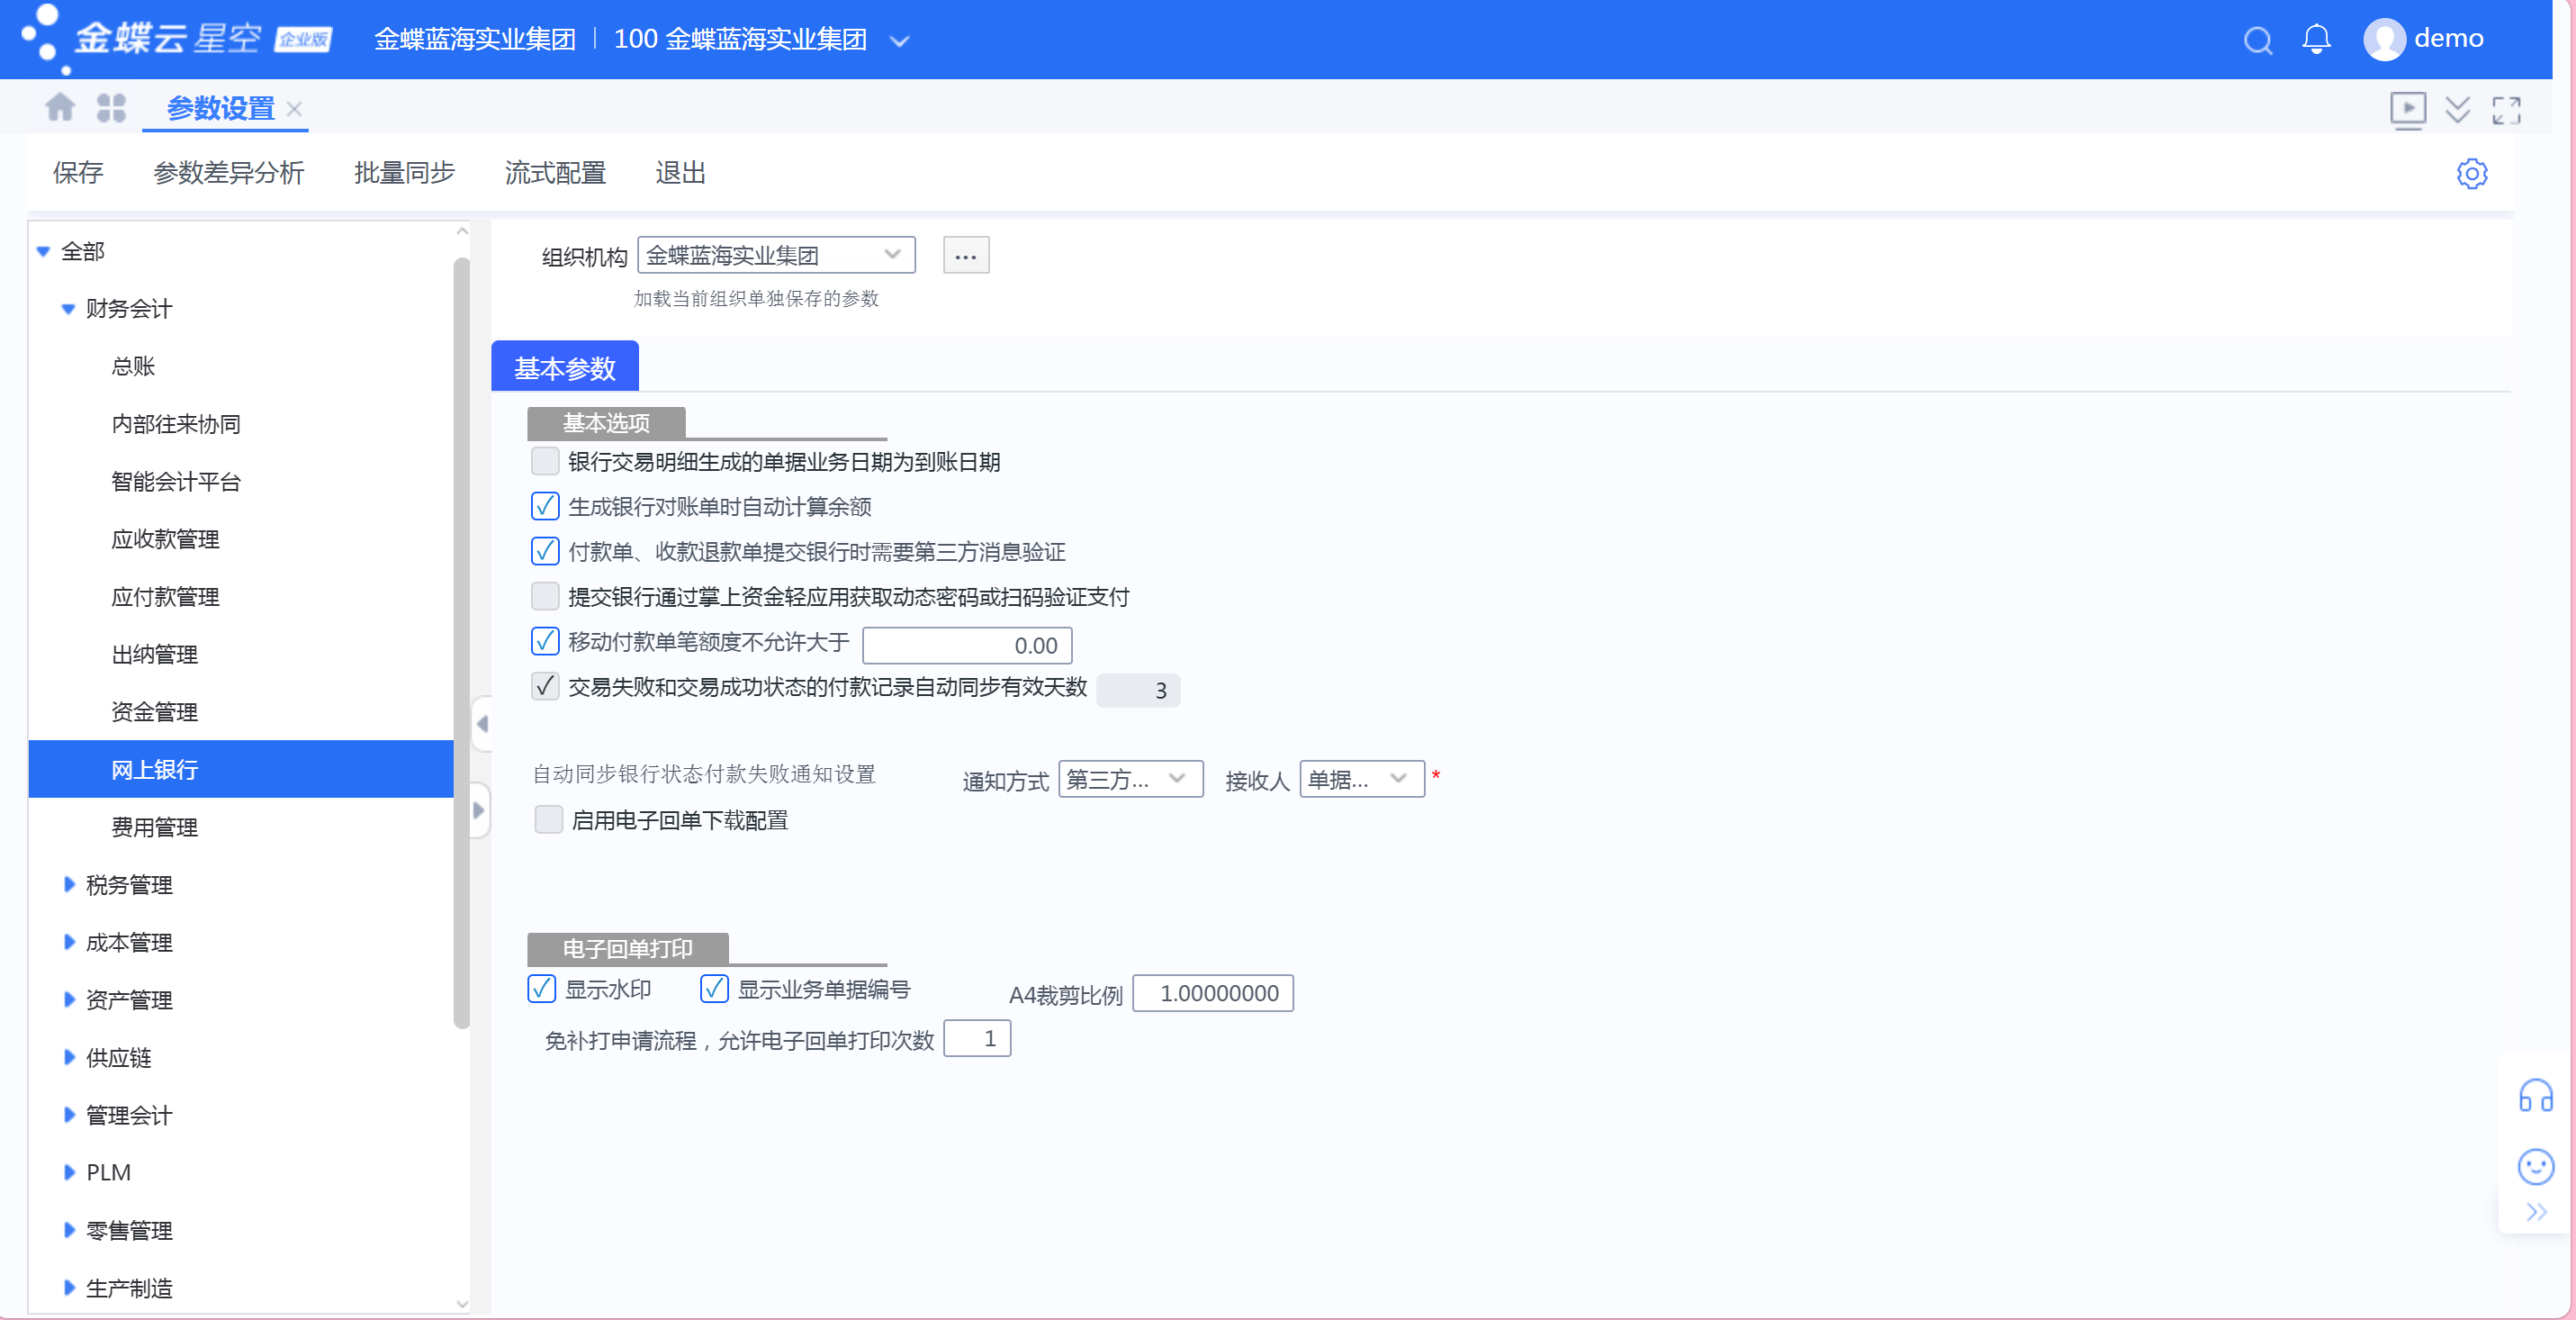Uncheck 生成银行对账单时自动计算余额
The height and width of the screenshot is (1320, 2576).
point(545,506)
